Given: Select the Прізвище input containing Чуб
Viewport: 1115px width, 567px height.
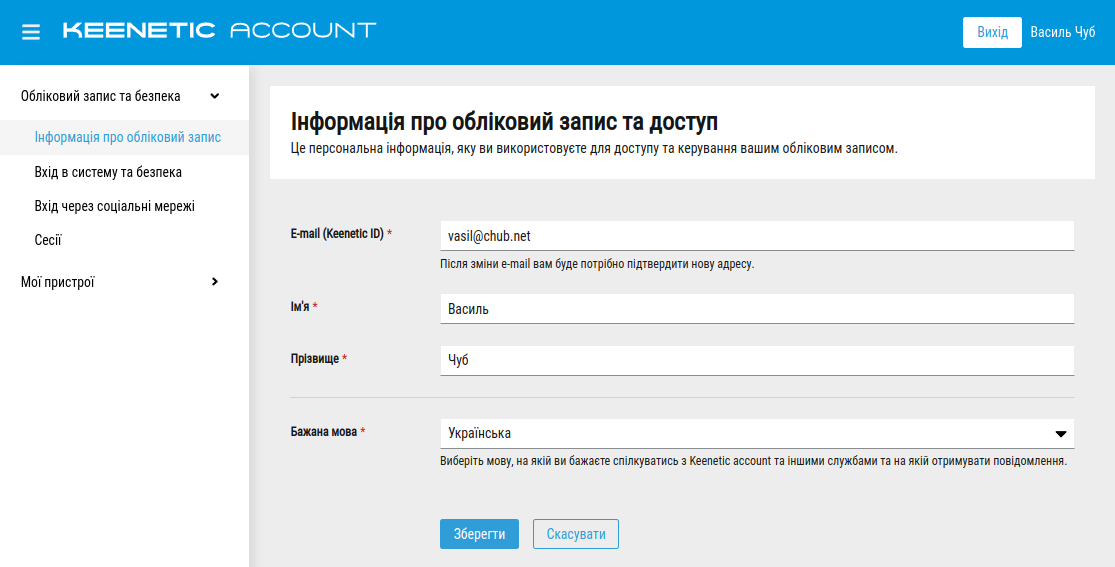Looking at the screenshot, I should tap(756, 360).
